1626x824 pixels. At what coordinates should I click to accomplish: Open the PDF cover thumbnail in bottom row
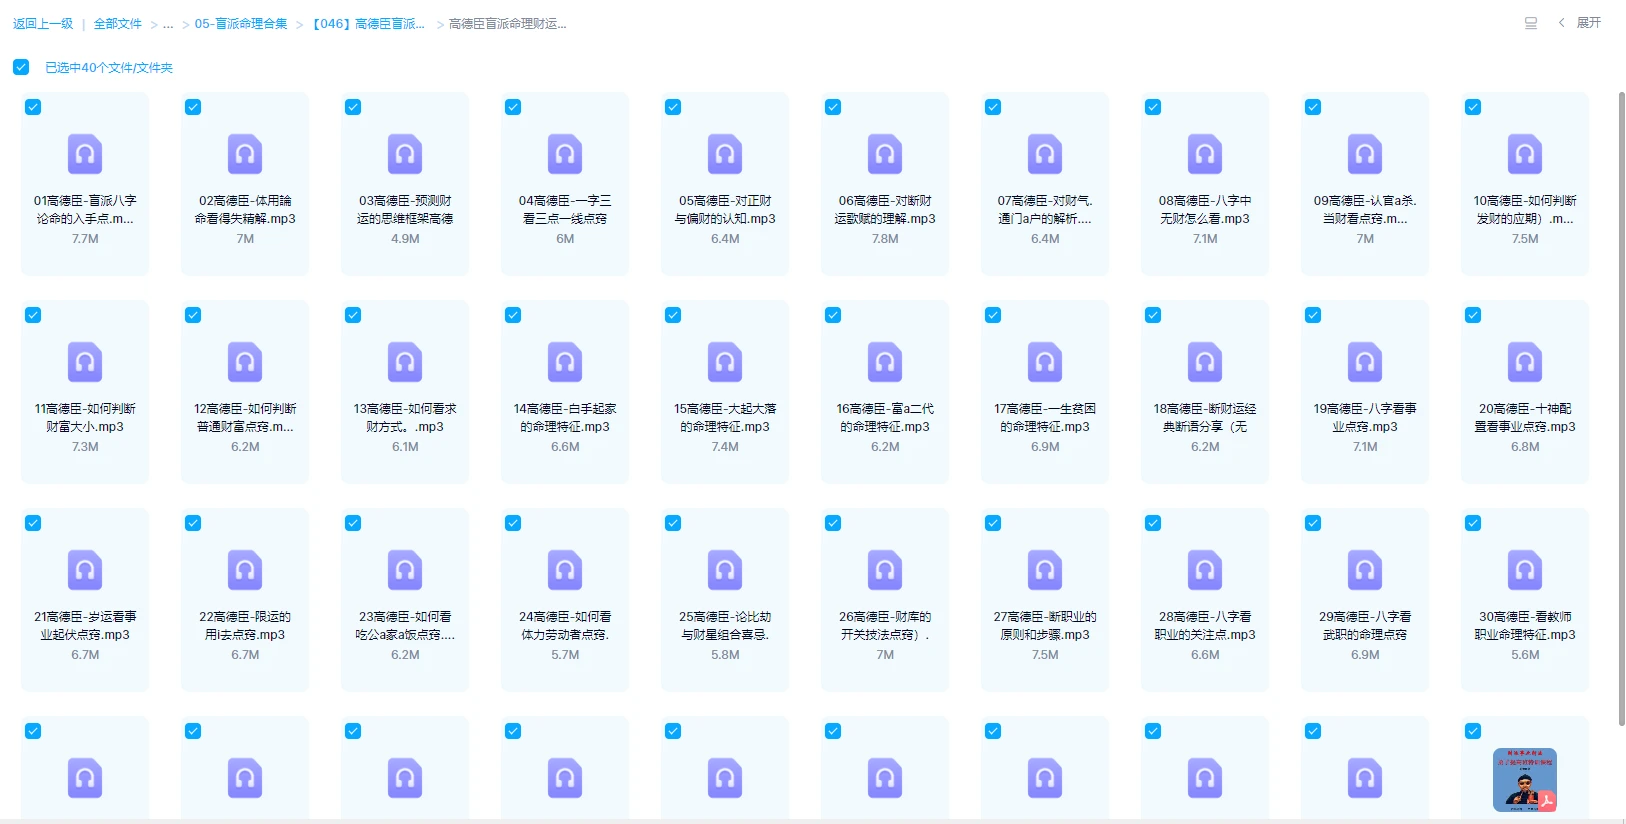[1525, 780]
